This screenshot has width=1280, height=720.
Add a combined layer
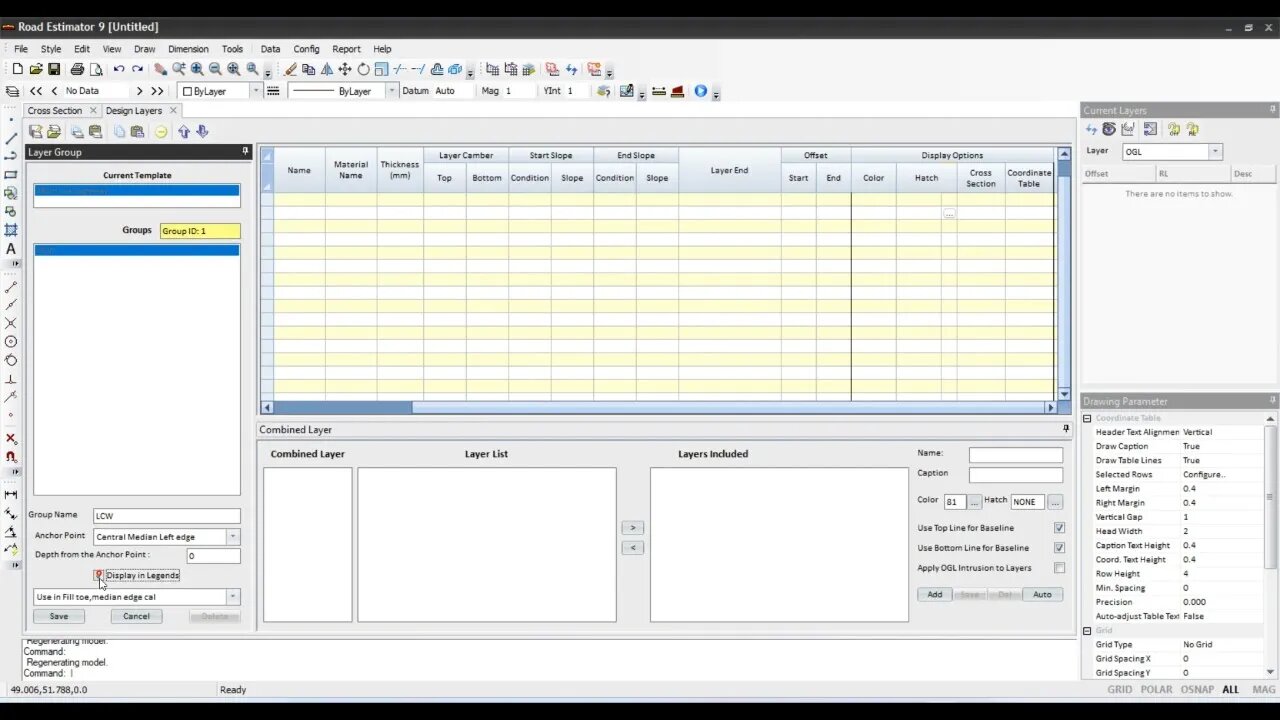point(935,594)
